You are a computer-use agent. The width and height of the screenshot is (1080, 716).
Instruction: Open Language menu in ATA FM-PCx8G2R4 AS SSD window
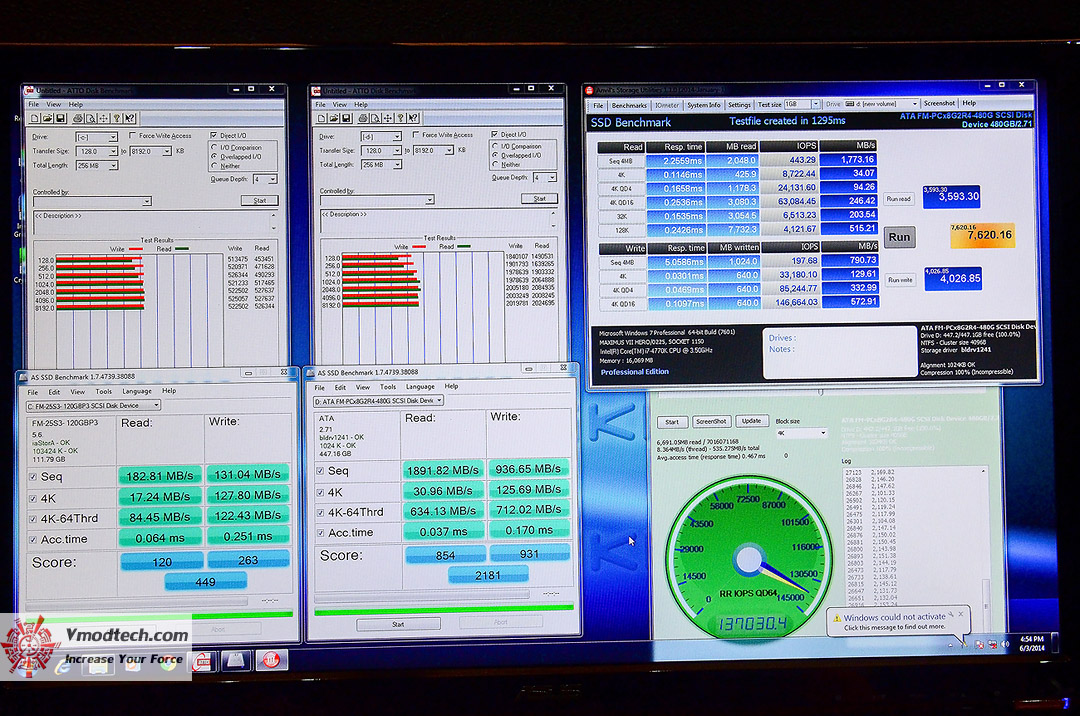pos(420,387)
